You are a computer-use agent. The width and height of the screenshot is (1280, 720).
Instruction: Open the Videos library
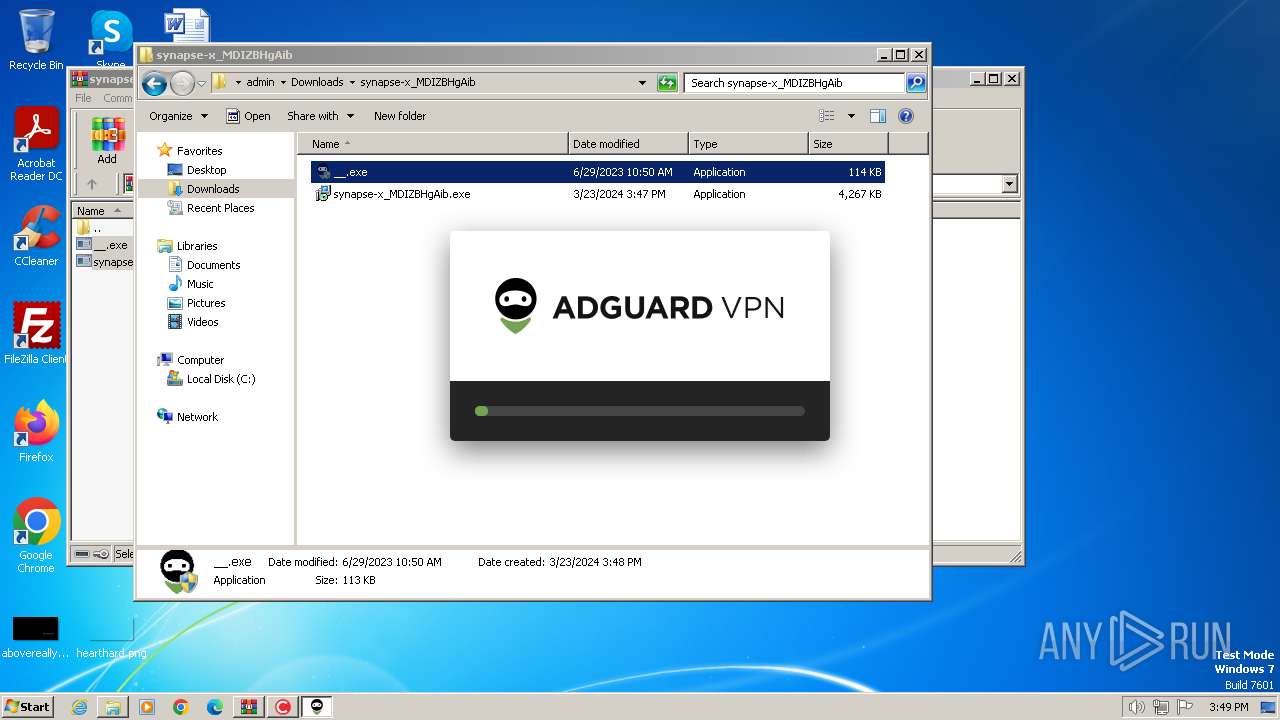tap(202, 322)
